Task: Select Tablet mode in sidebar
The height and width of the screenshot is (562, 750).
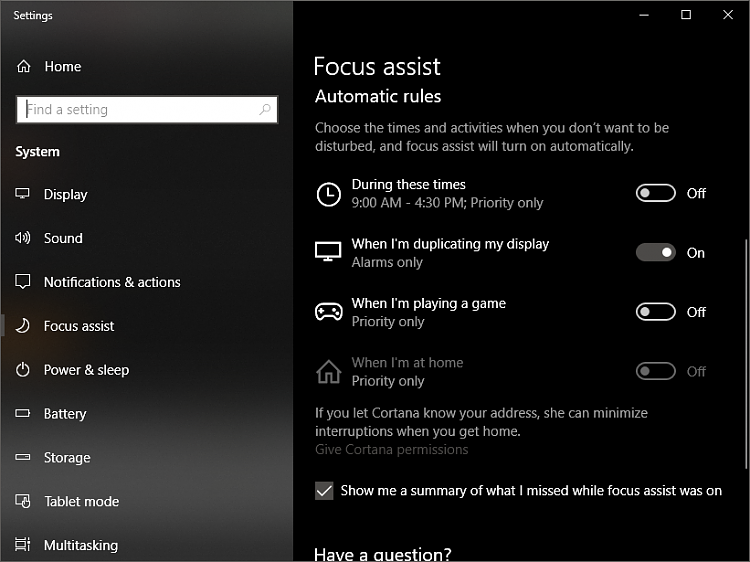Action: [x=81, y=501]
